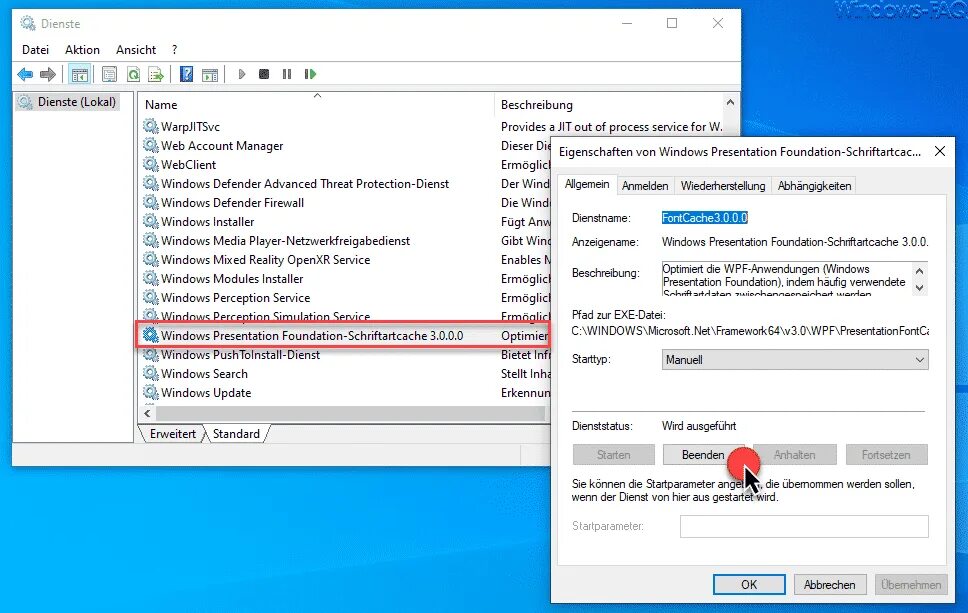Screen dimensions: 968x613
Task: Switch to the Abhängigkeiten tab
Action: pyautogui.click(x=814, y=186)
